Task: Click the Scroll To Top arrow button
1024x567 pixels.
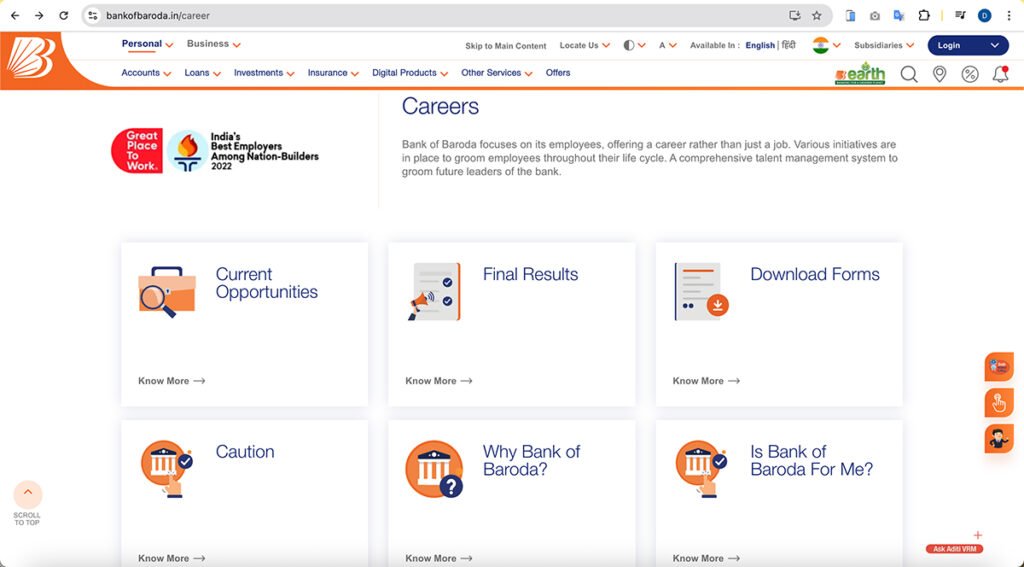Action: click(27, 494)
